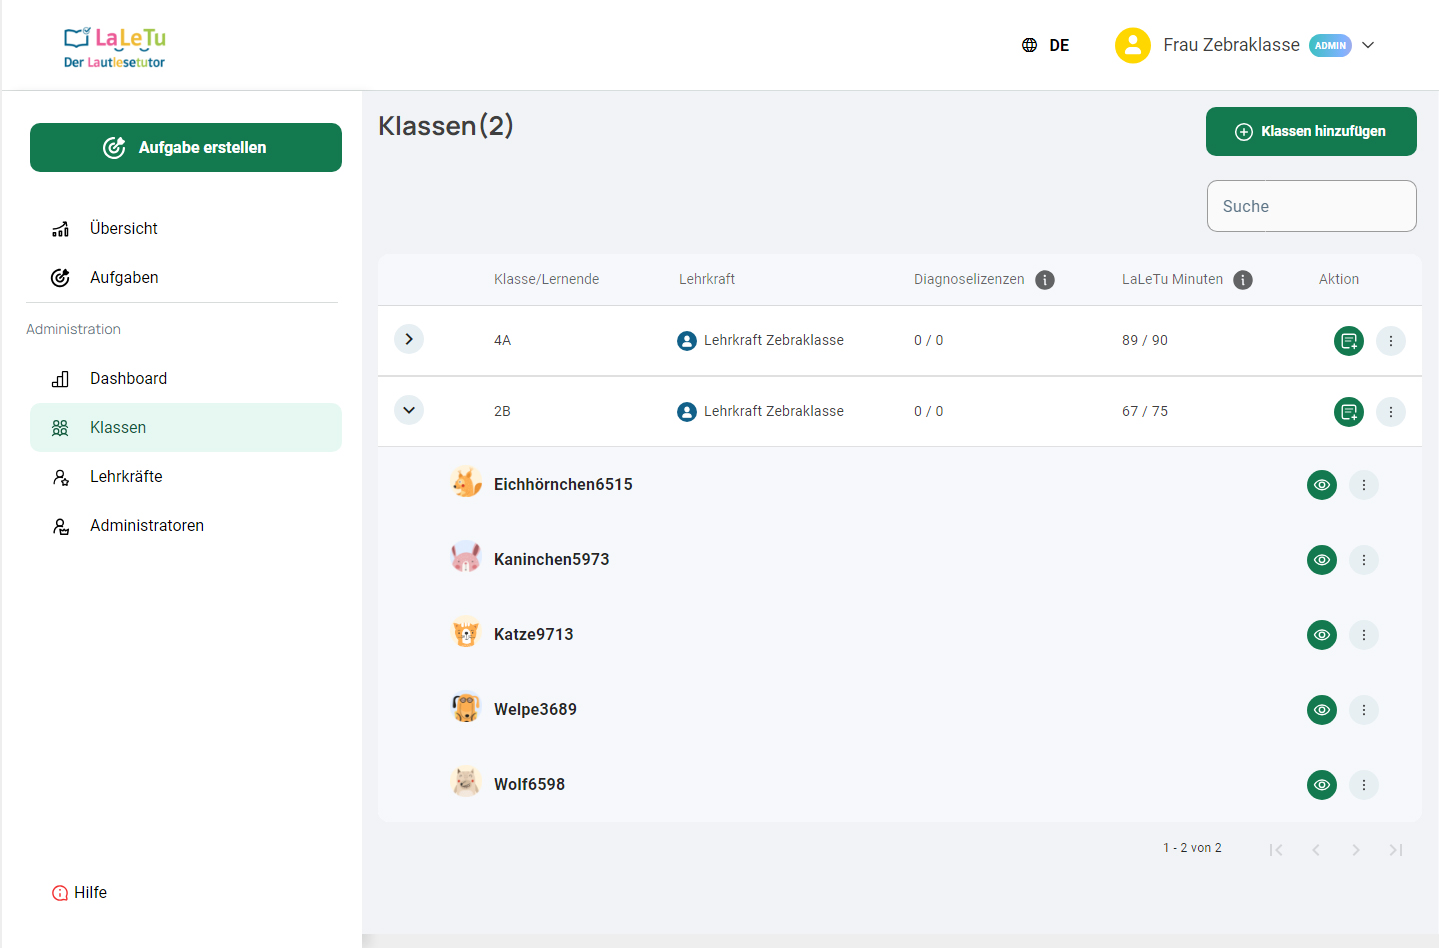Click the LaLeTu Minuten info icon

coord(1242,280)
